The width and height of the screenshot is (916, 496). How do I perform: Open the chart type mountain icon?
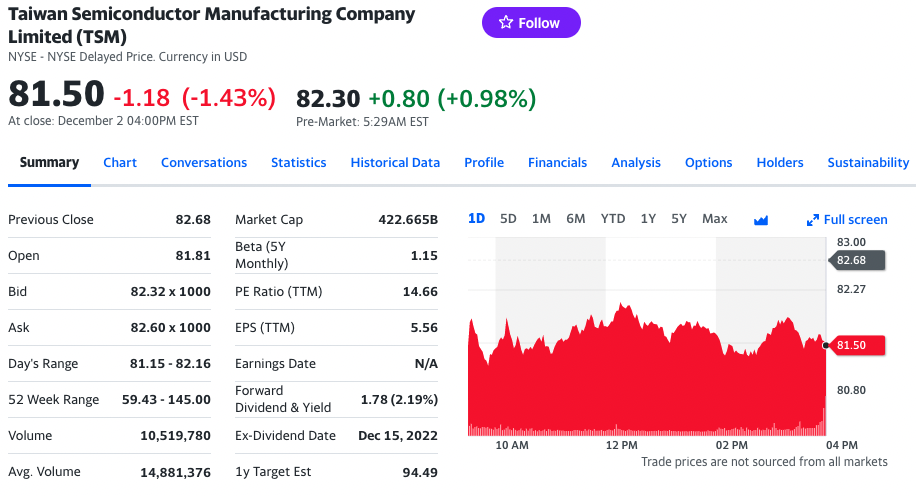click(x=760, y=220)
